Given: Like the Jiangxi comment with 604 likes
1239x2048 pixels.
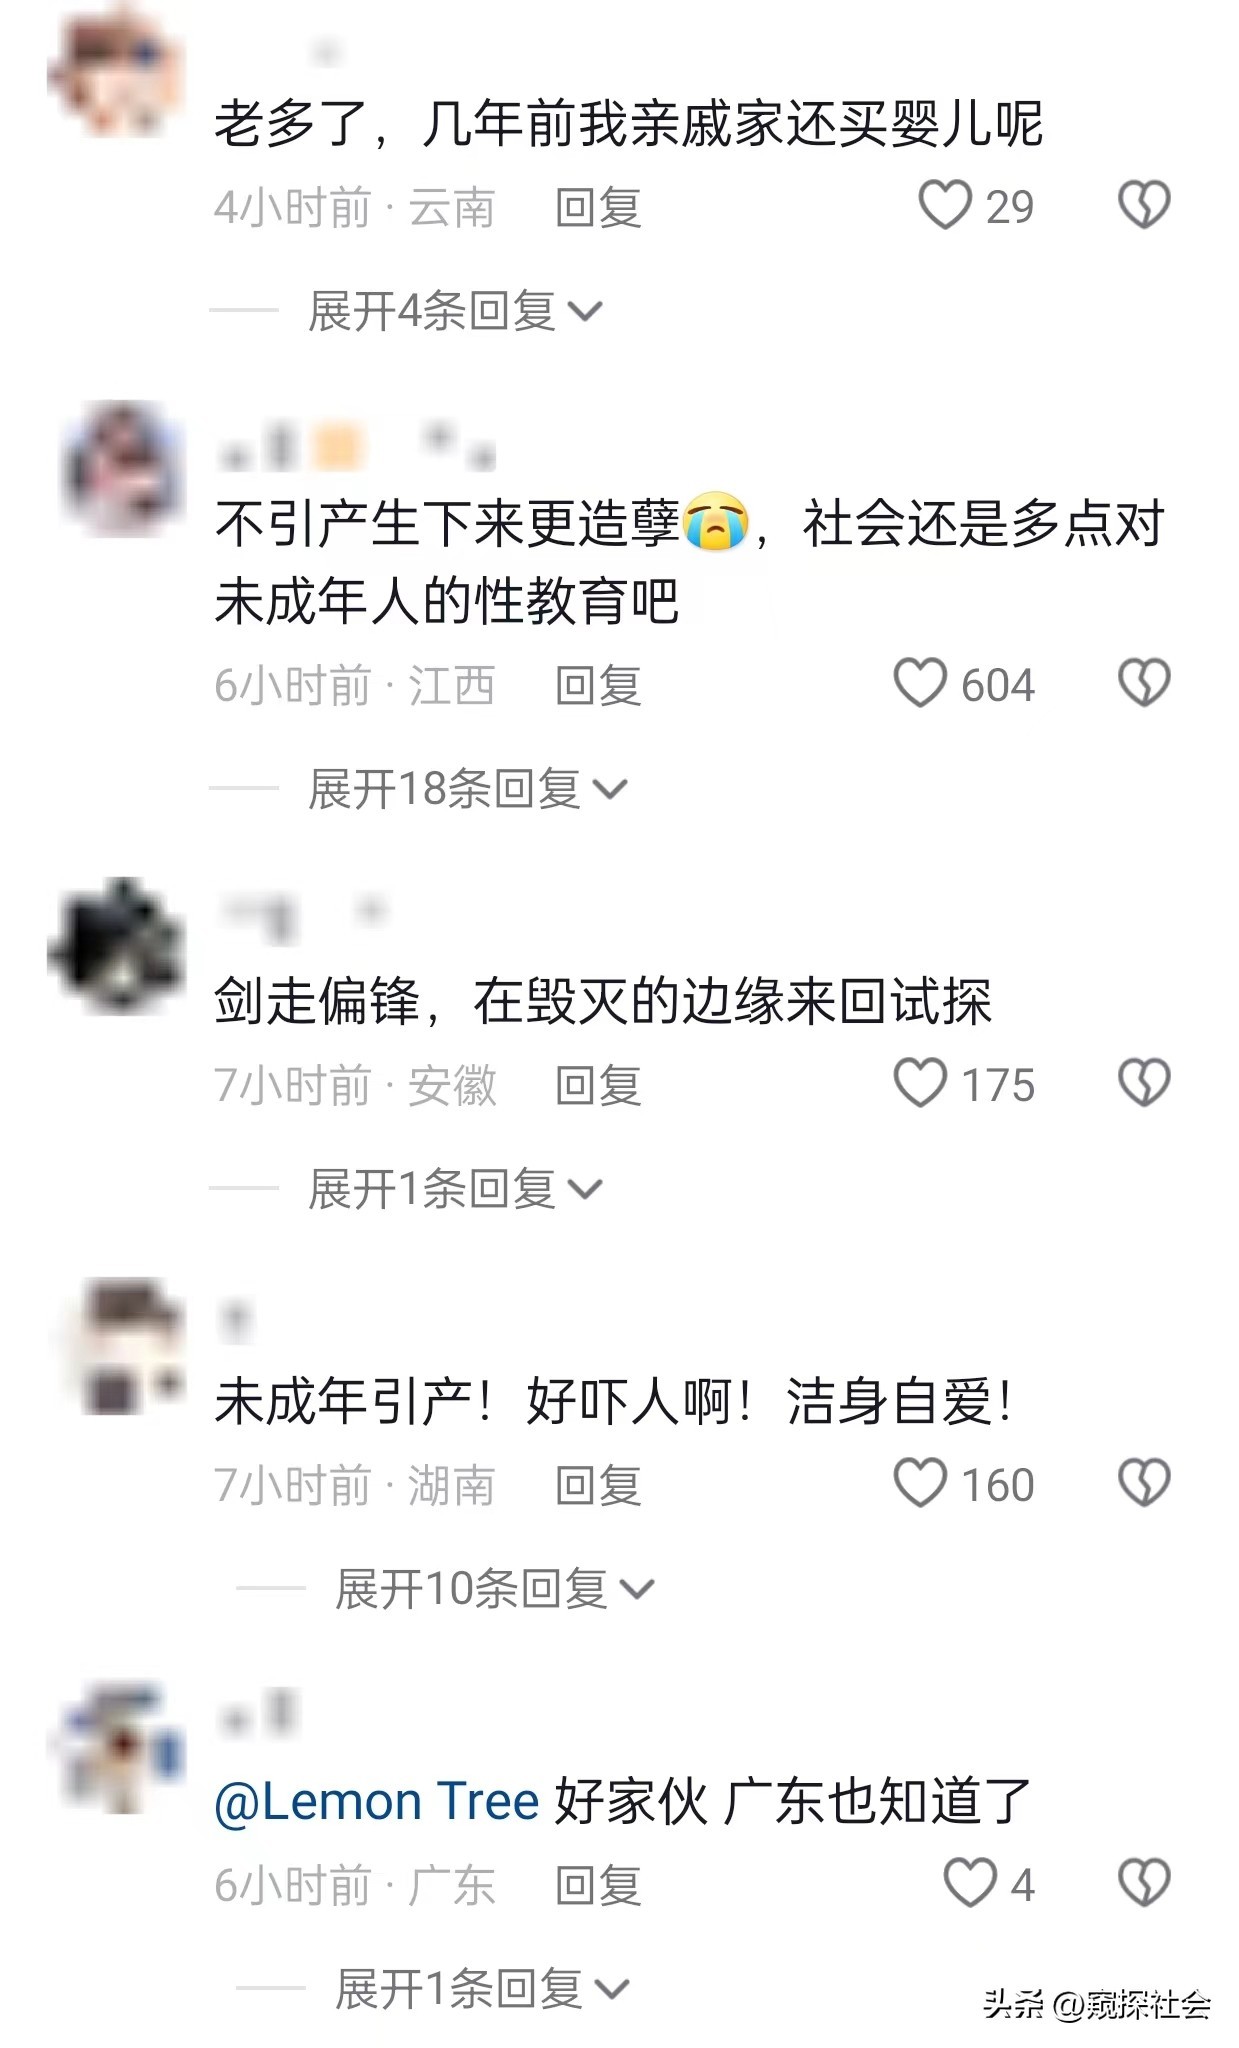Looking at the screenshot, I should tap(919, 684).
